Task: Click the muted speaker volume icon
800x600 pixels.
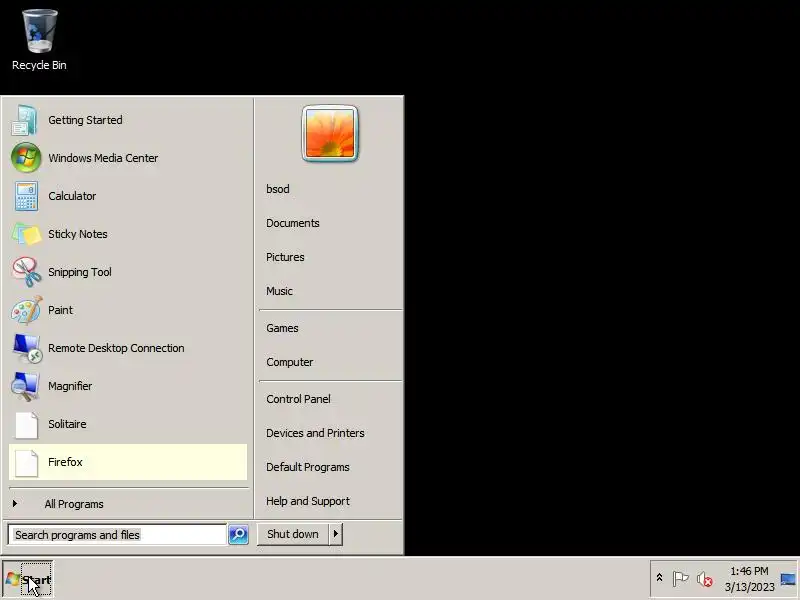Action: (705, 580)
